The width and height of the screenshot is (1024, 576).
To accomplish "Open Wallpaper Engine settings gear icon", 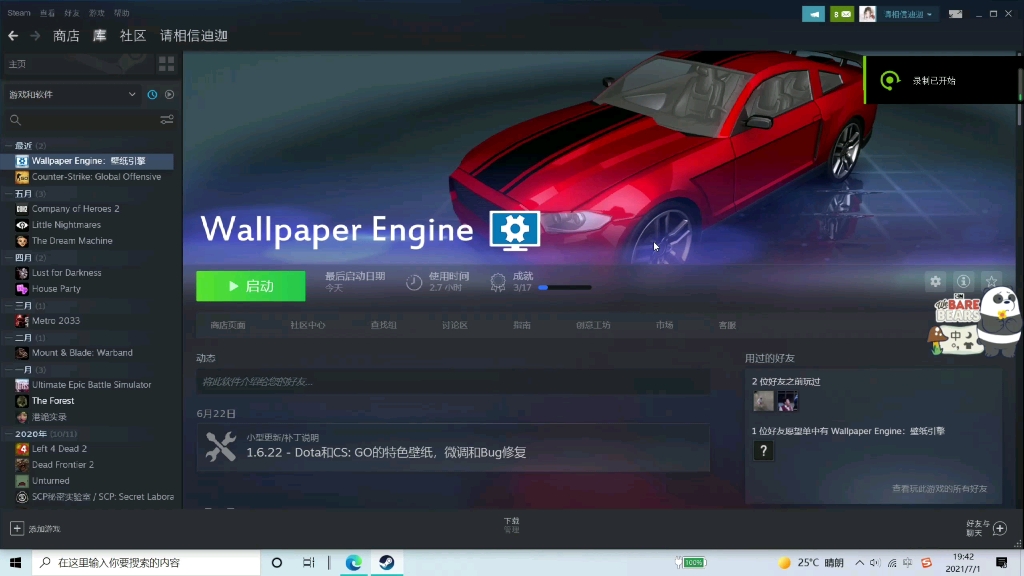I will tap(936, 281).
